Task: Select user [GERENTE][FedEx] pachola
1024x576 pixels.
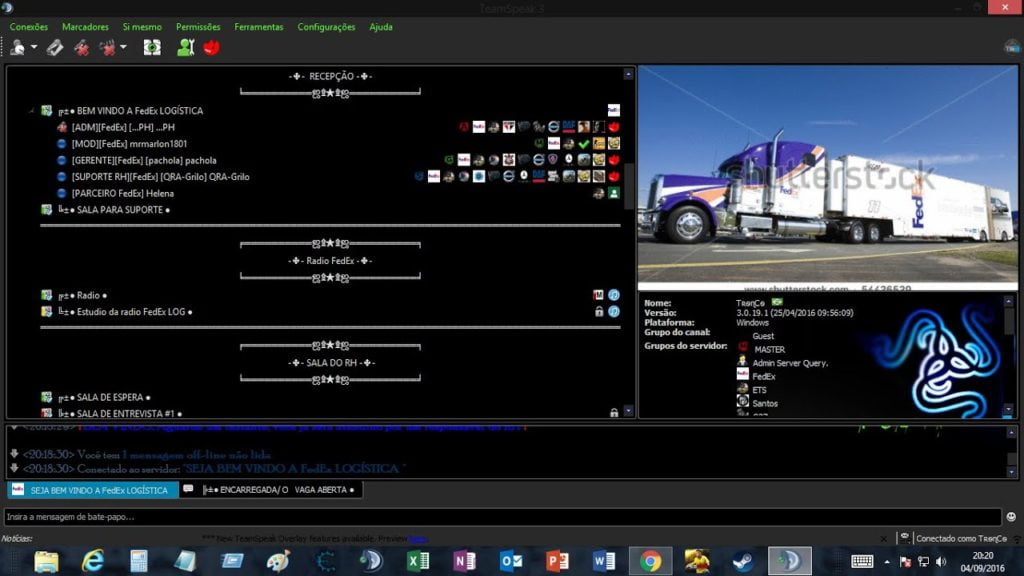Action: 144,160
